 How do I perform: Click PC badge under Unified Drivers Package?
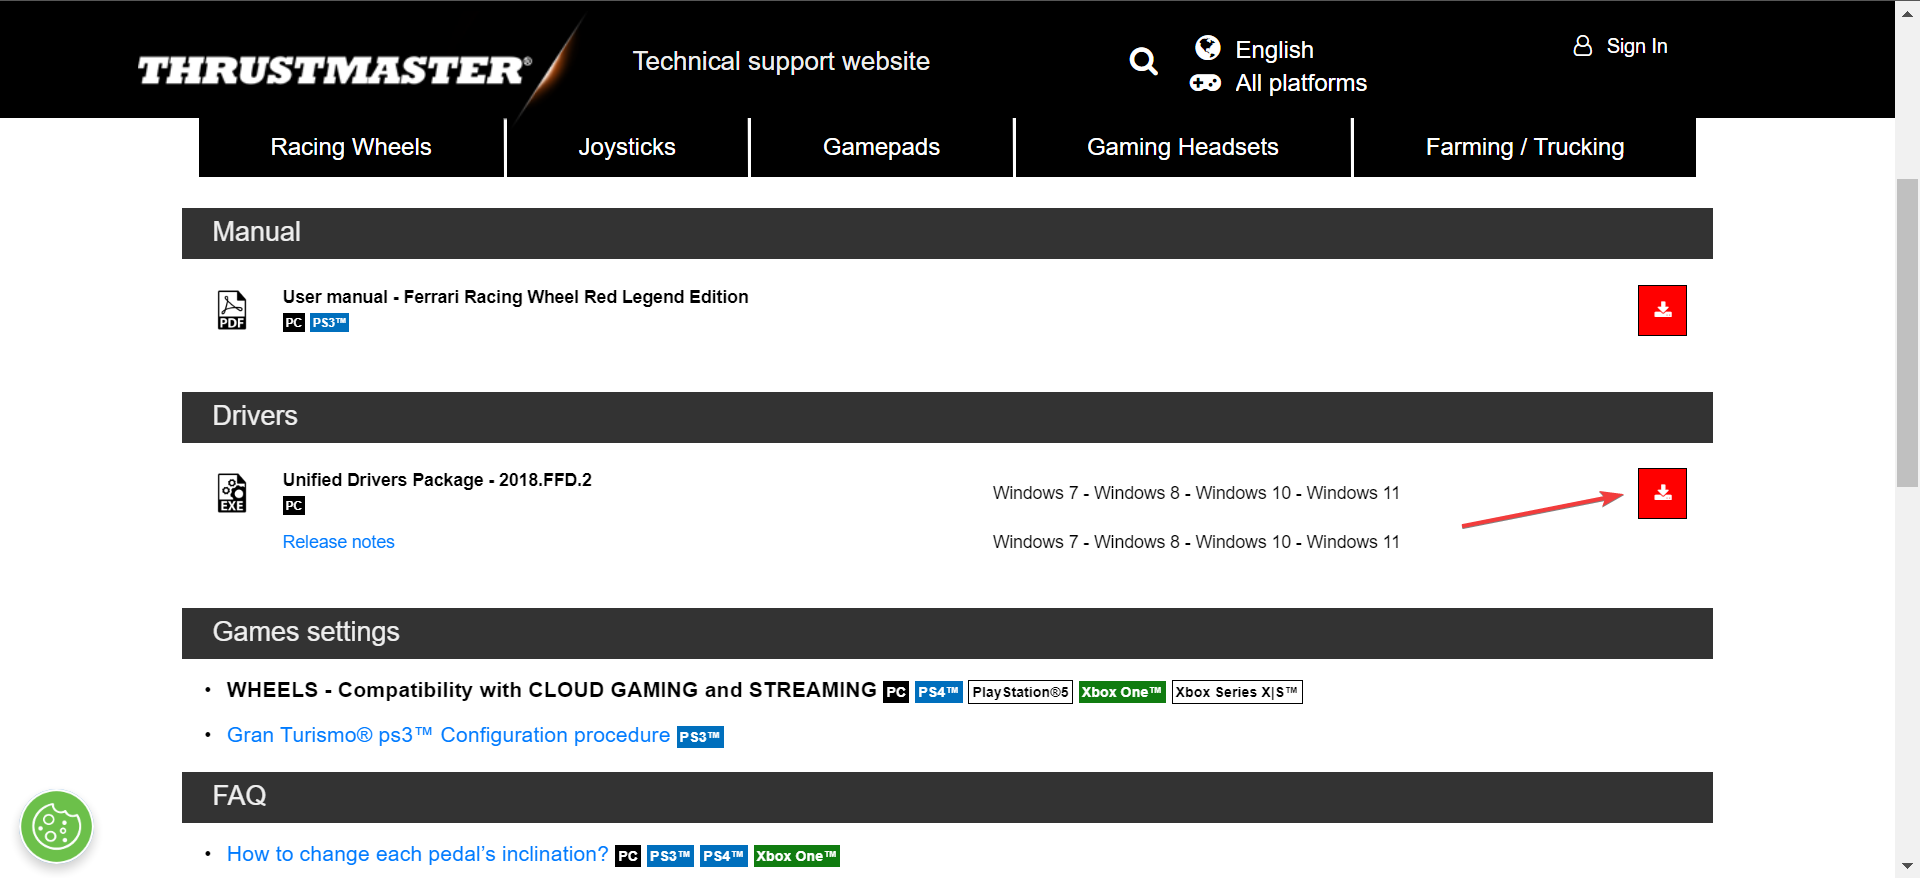tap(294, 506)
